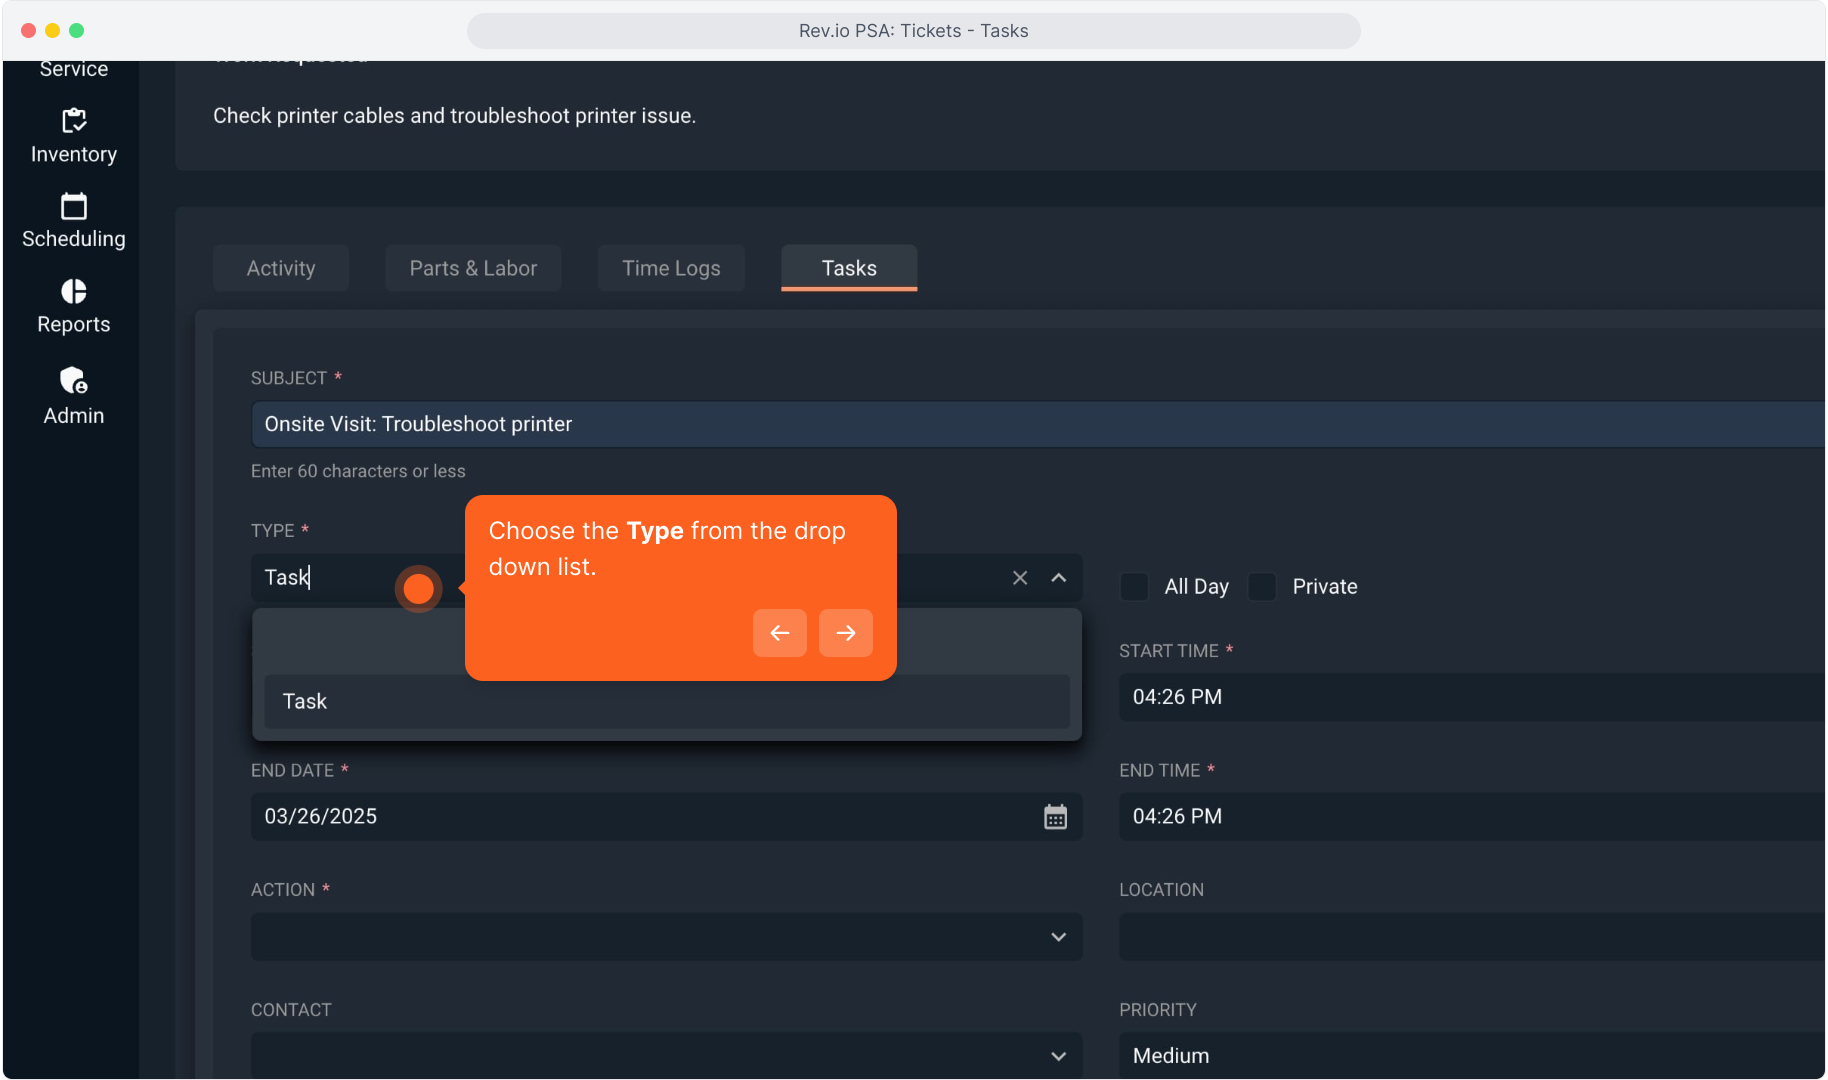Expand the Contact dropdown
Screen dimensions: 1828x1080
tap(1058, 1056)
